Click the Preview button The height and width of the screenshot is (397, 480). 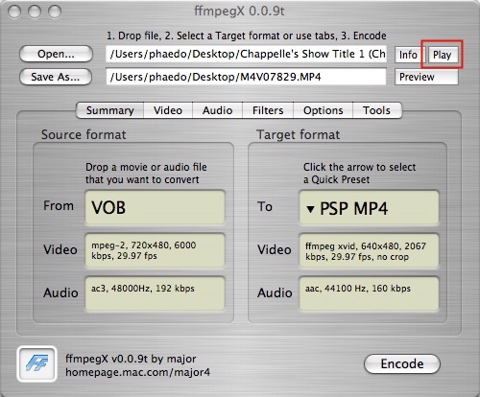(427, 77)
